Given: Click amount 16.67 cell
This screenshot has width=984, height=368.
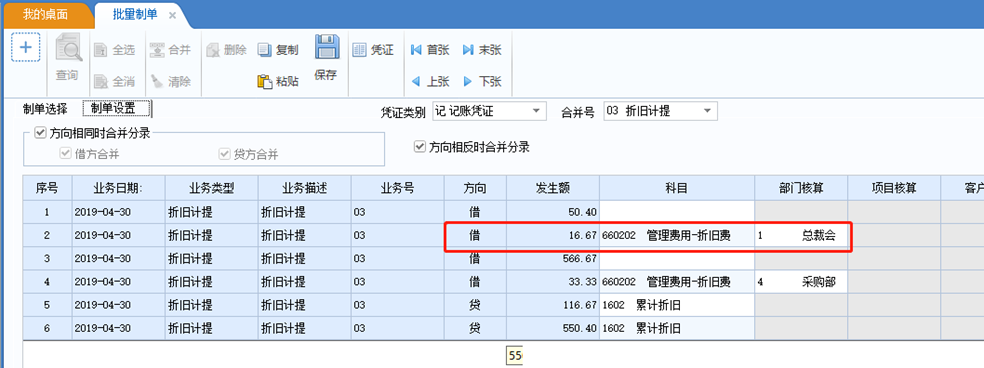Looking at the screenshot, I should 553,235.
